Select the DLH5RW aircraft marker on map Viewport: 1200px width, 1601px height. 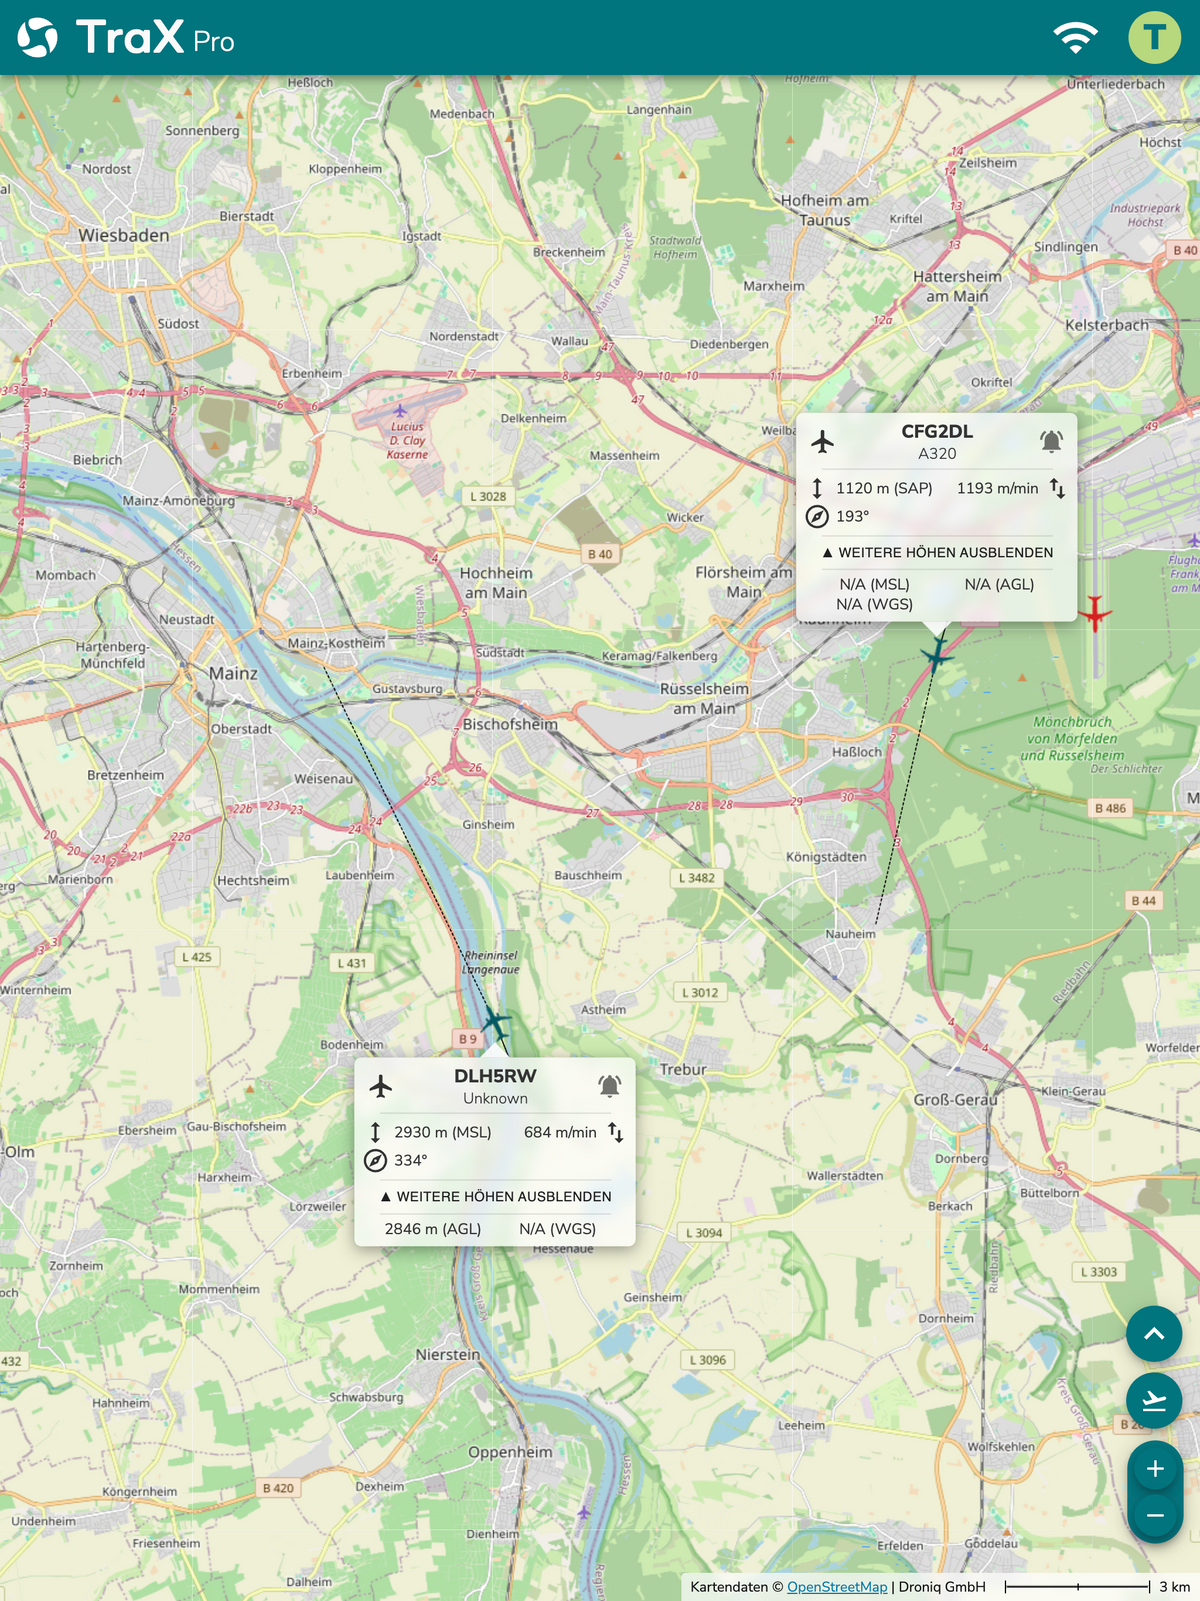pyautogui.click(x=495, y=1023)
